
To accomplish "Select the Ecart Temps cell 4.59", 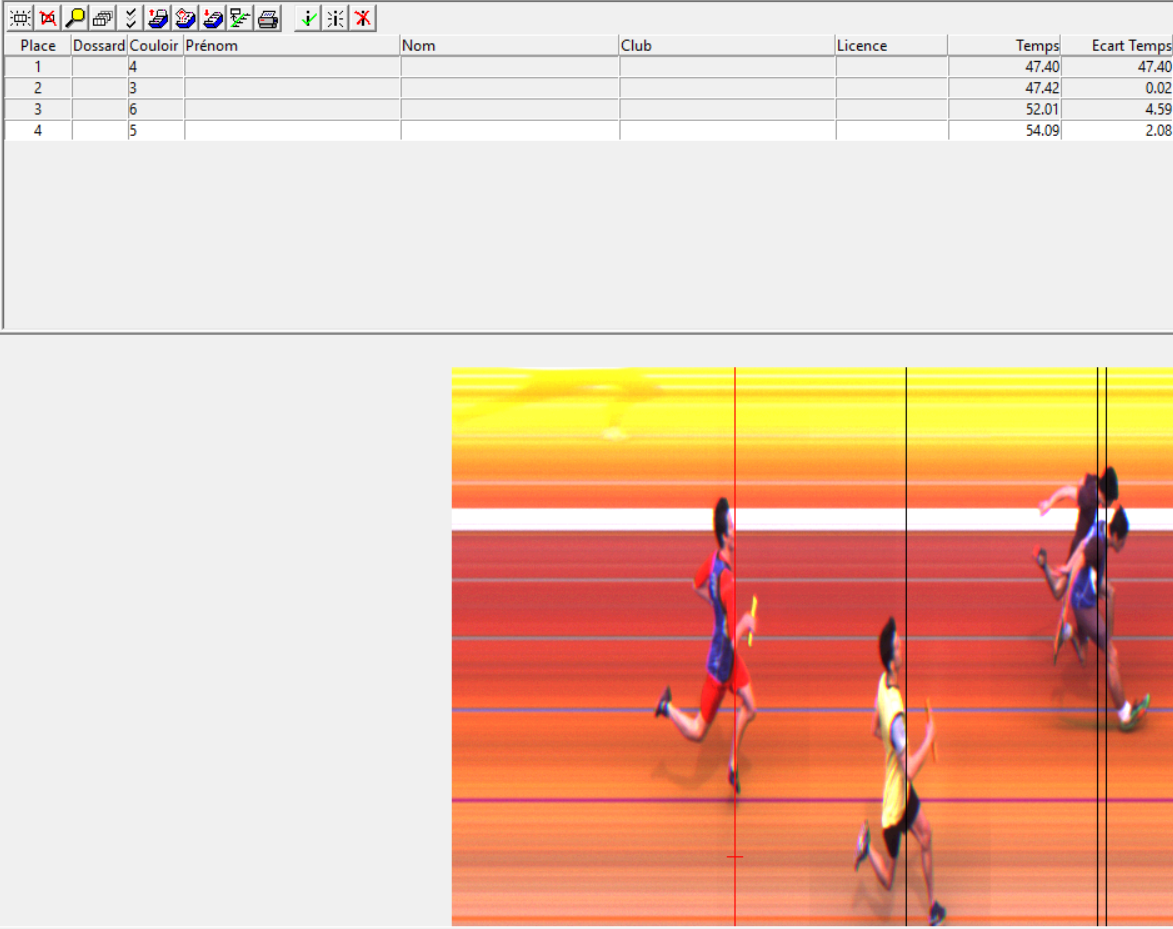I will pyautogui.click(x=1117, y=109).
